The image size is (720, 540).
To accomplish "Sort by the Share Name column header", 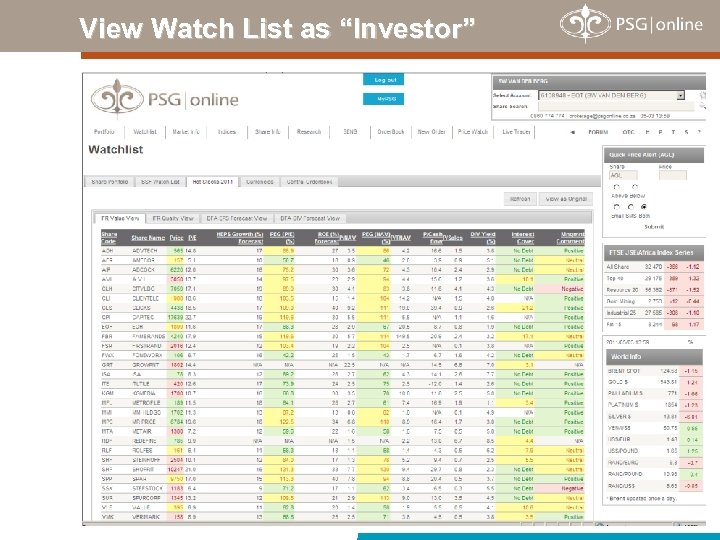I will 148,238.
